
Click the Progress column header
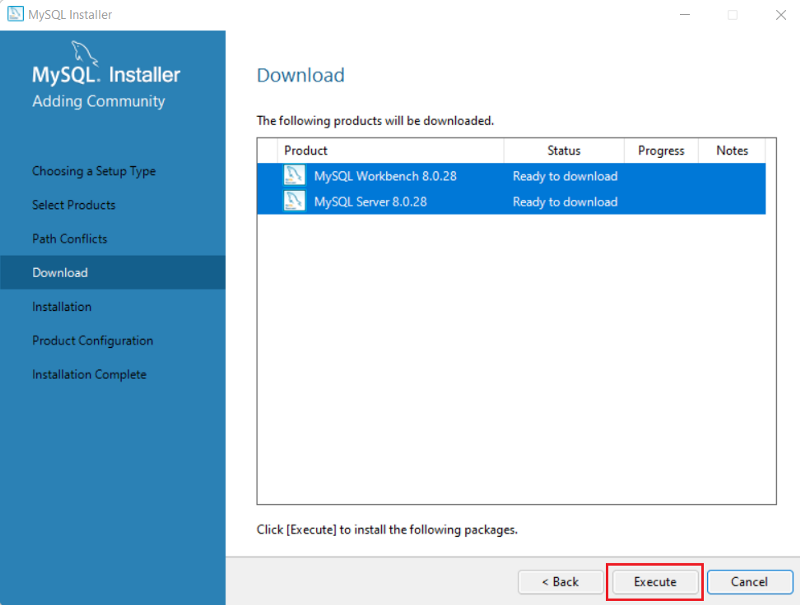(661, 150)
